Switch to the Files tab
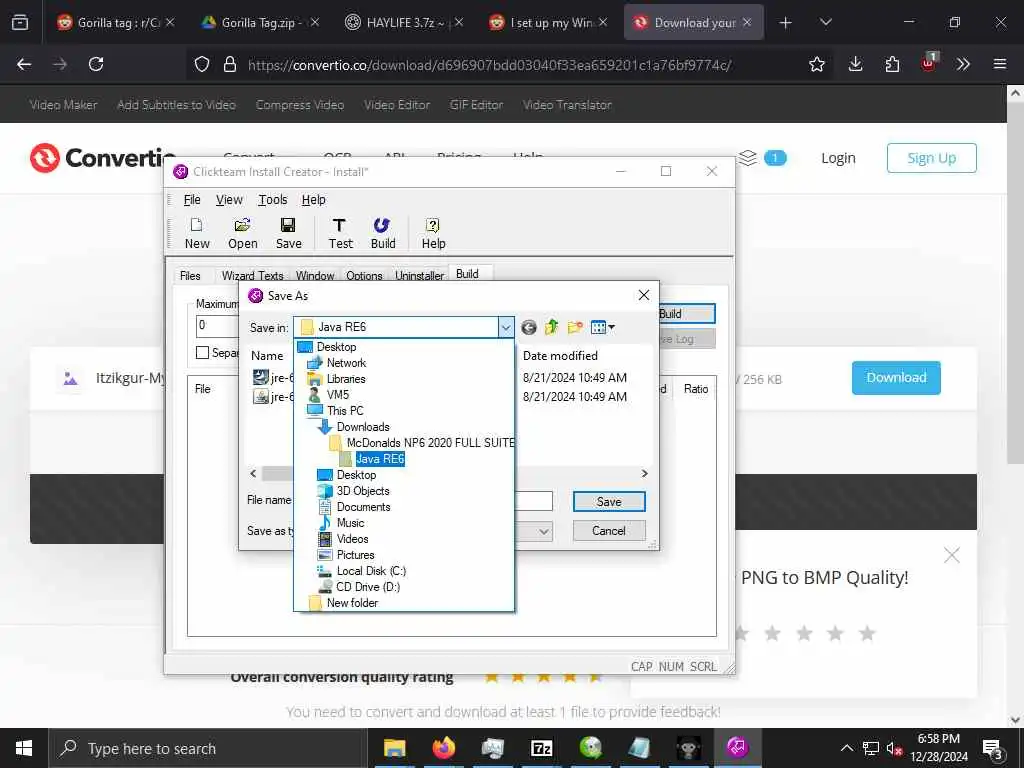Image resolution: width=1024 pixels, height=768 pixels. pos(190,276)
